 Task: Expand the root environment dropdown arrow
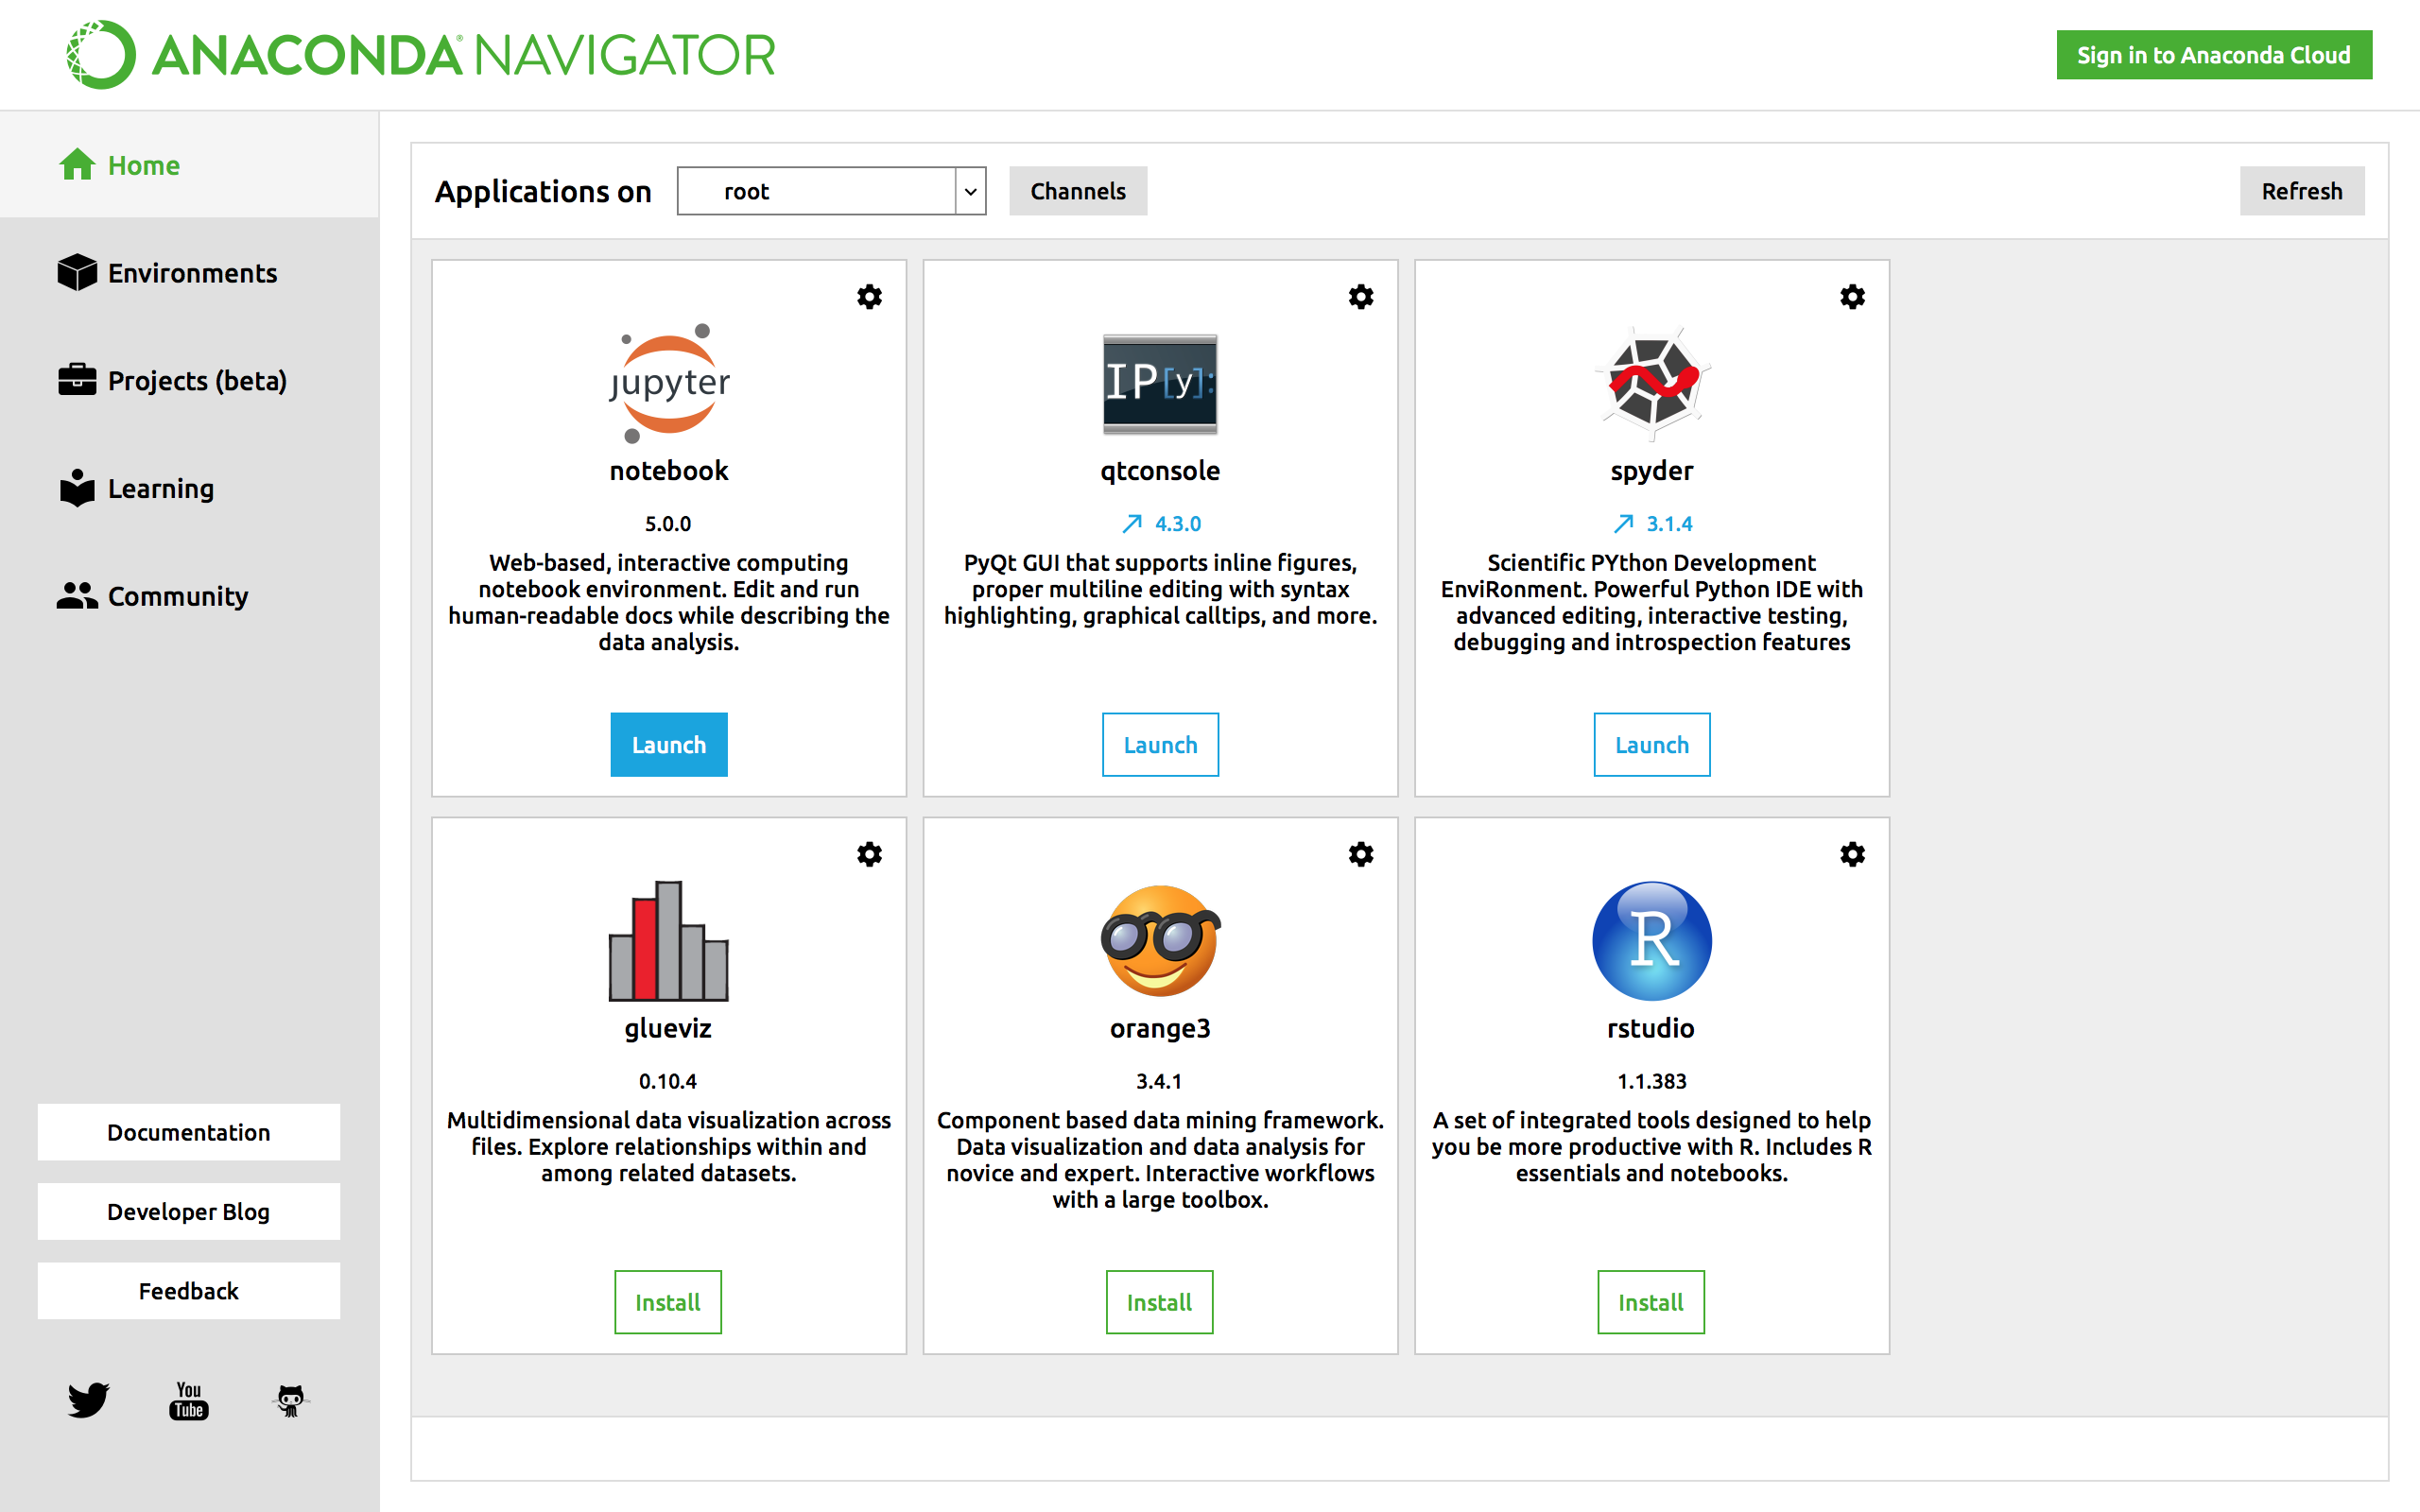[x=970, y=191]
